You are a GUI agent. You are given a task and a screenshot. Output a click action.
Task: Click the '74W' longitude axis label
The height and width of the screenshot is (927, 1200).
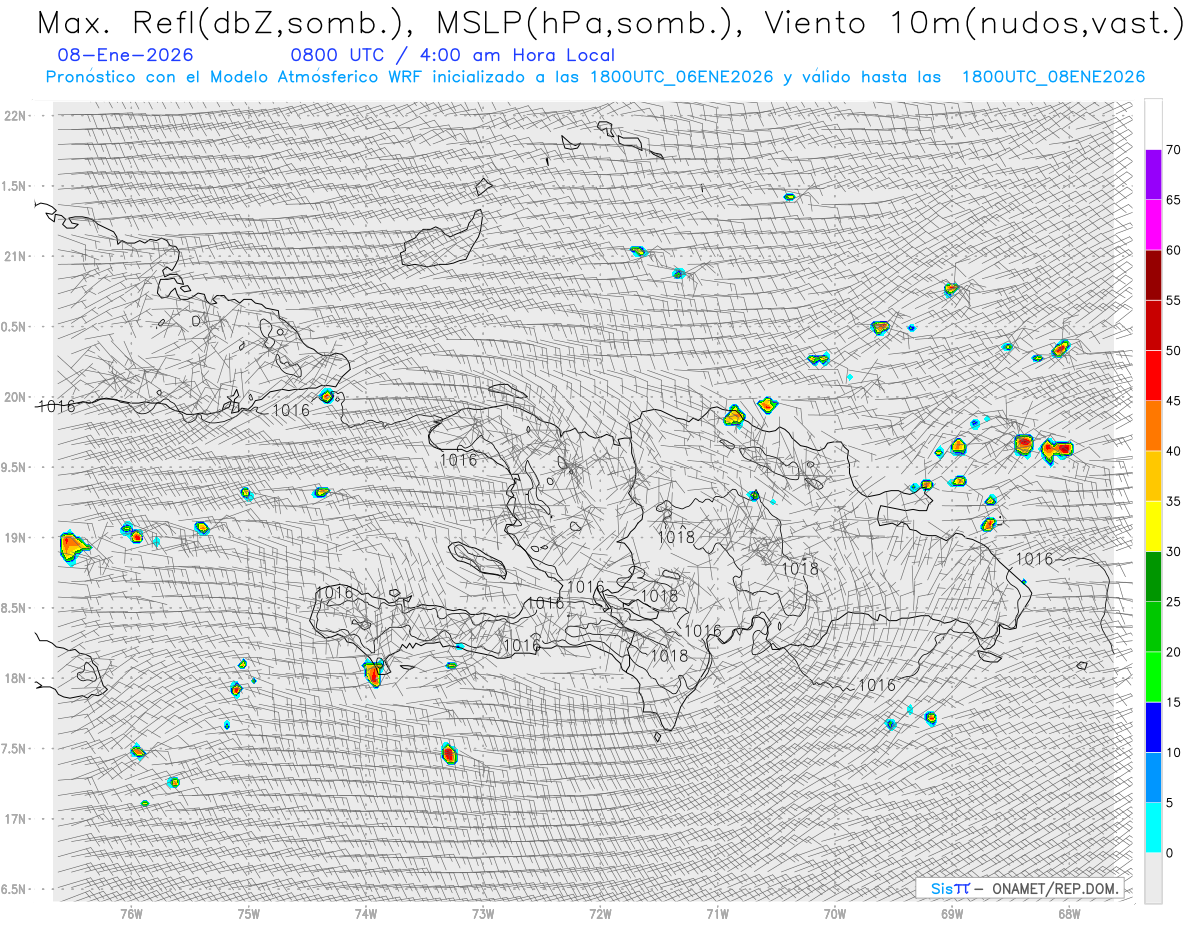point(366,913)
